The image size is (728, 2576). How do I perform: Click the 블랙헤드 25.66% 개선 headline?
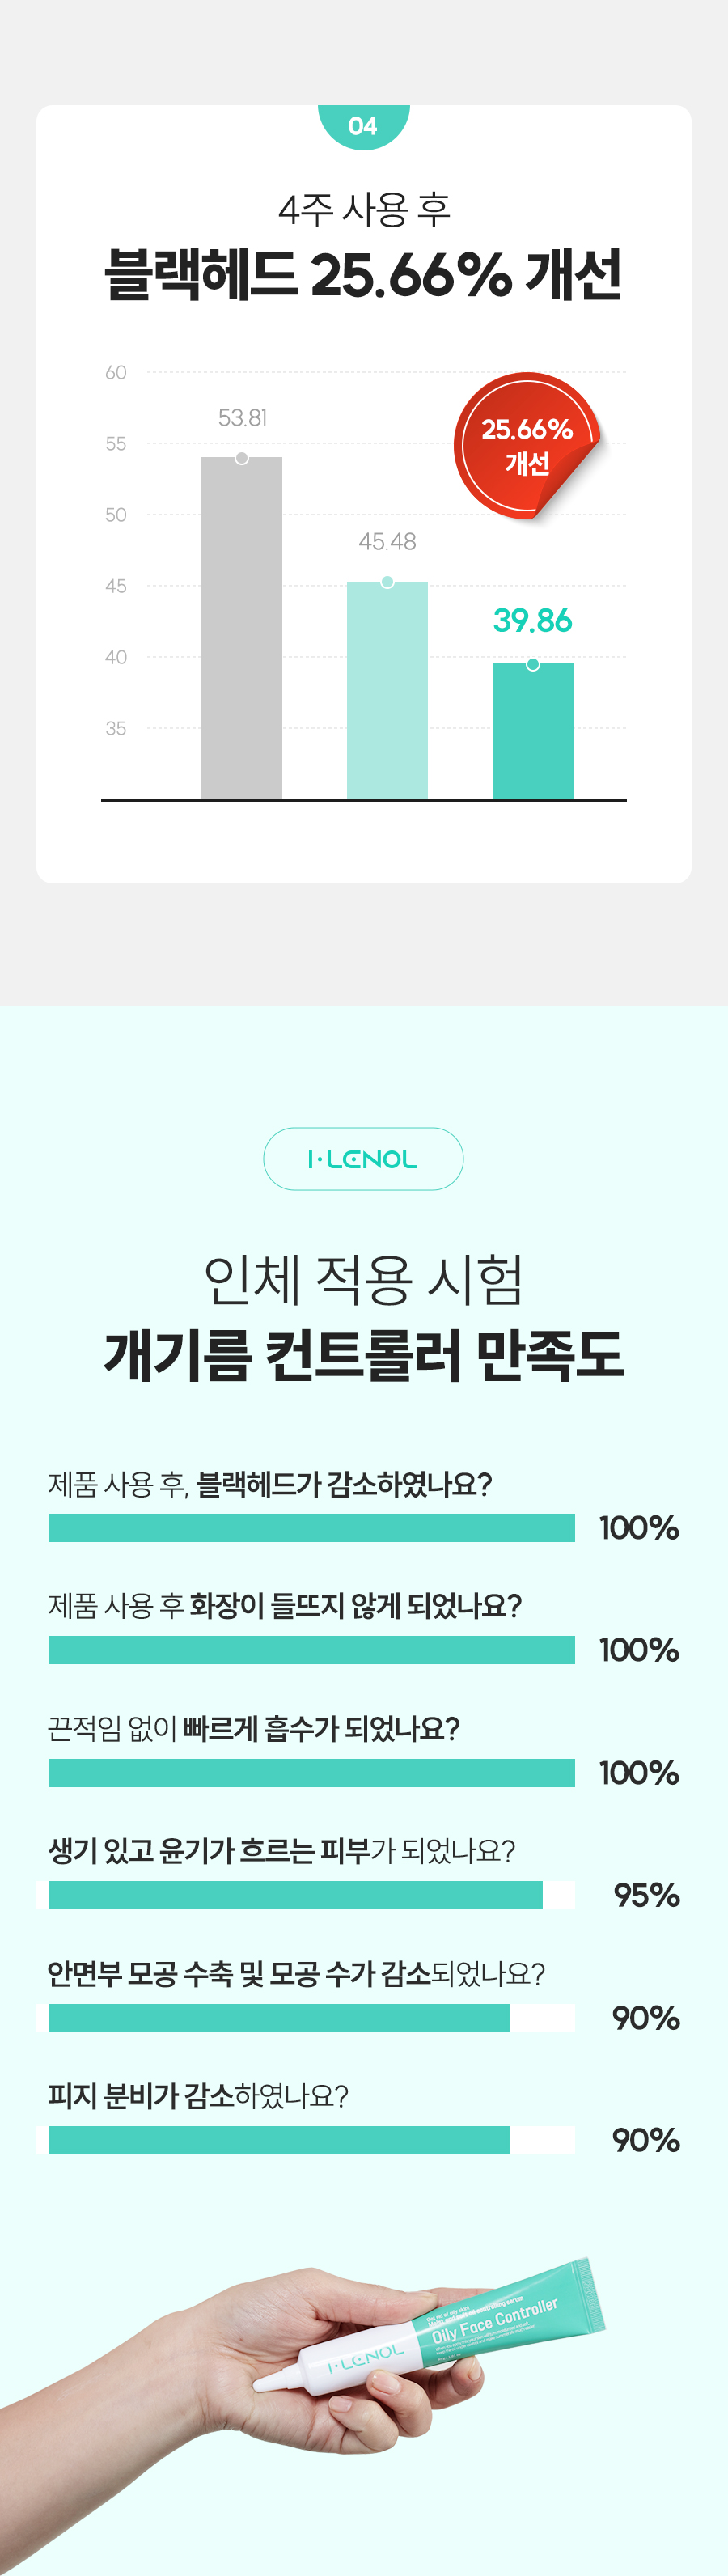363,275
